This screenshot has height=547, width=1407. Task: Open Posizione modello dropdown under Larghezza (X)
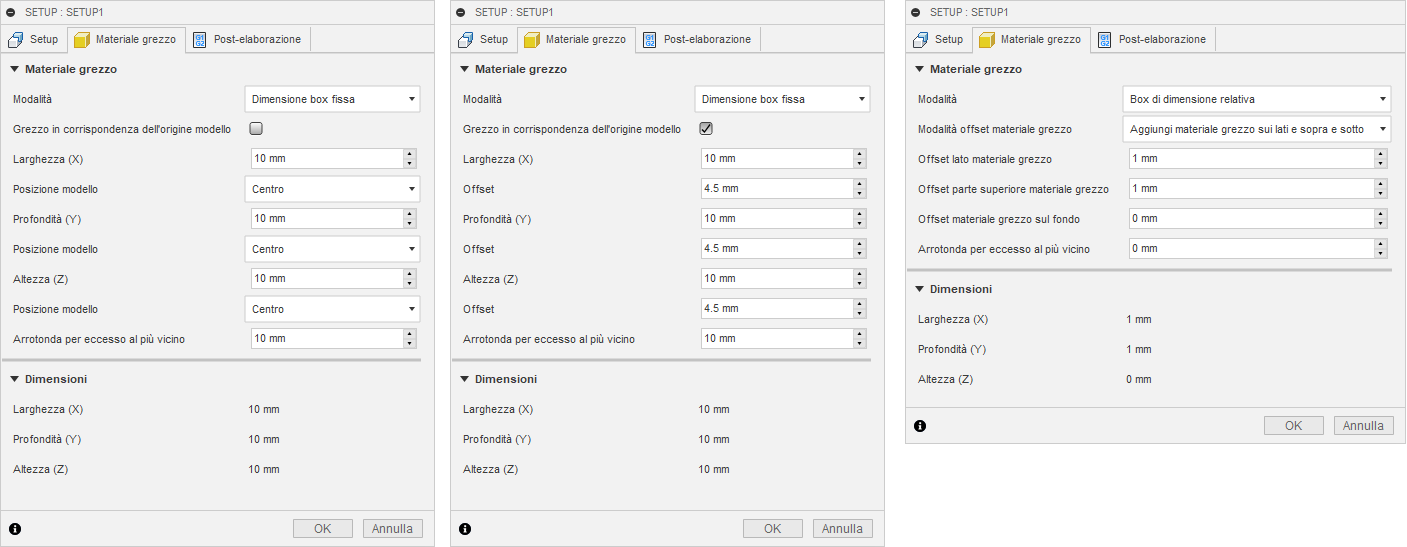click(x=332, y=189)
